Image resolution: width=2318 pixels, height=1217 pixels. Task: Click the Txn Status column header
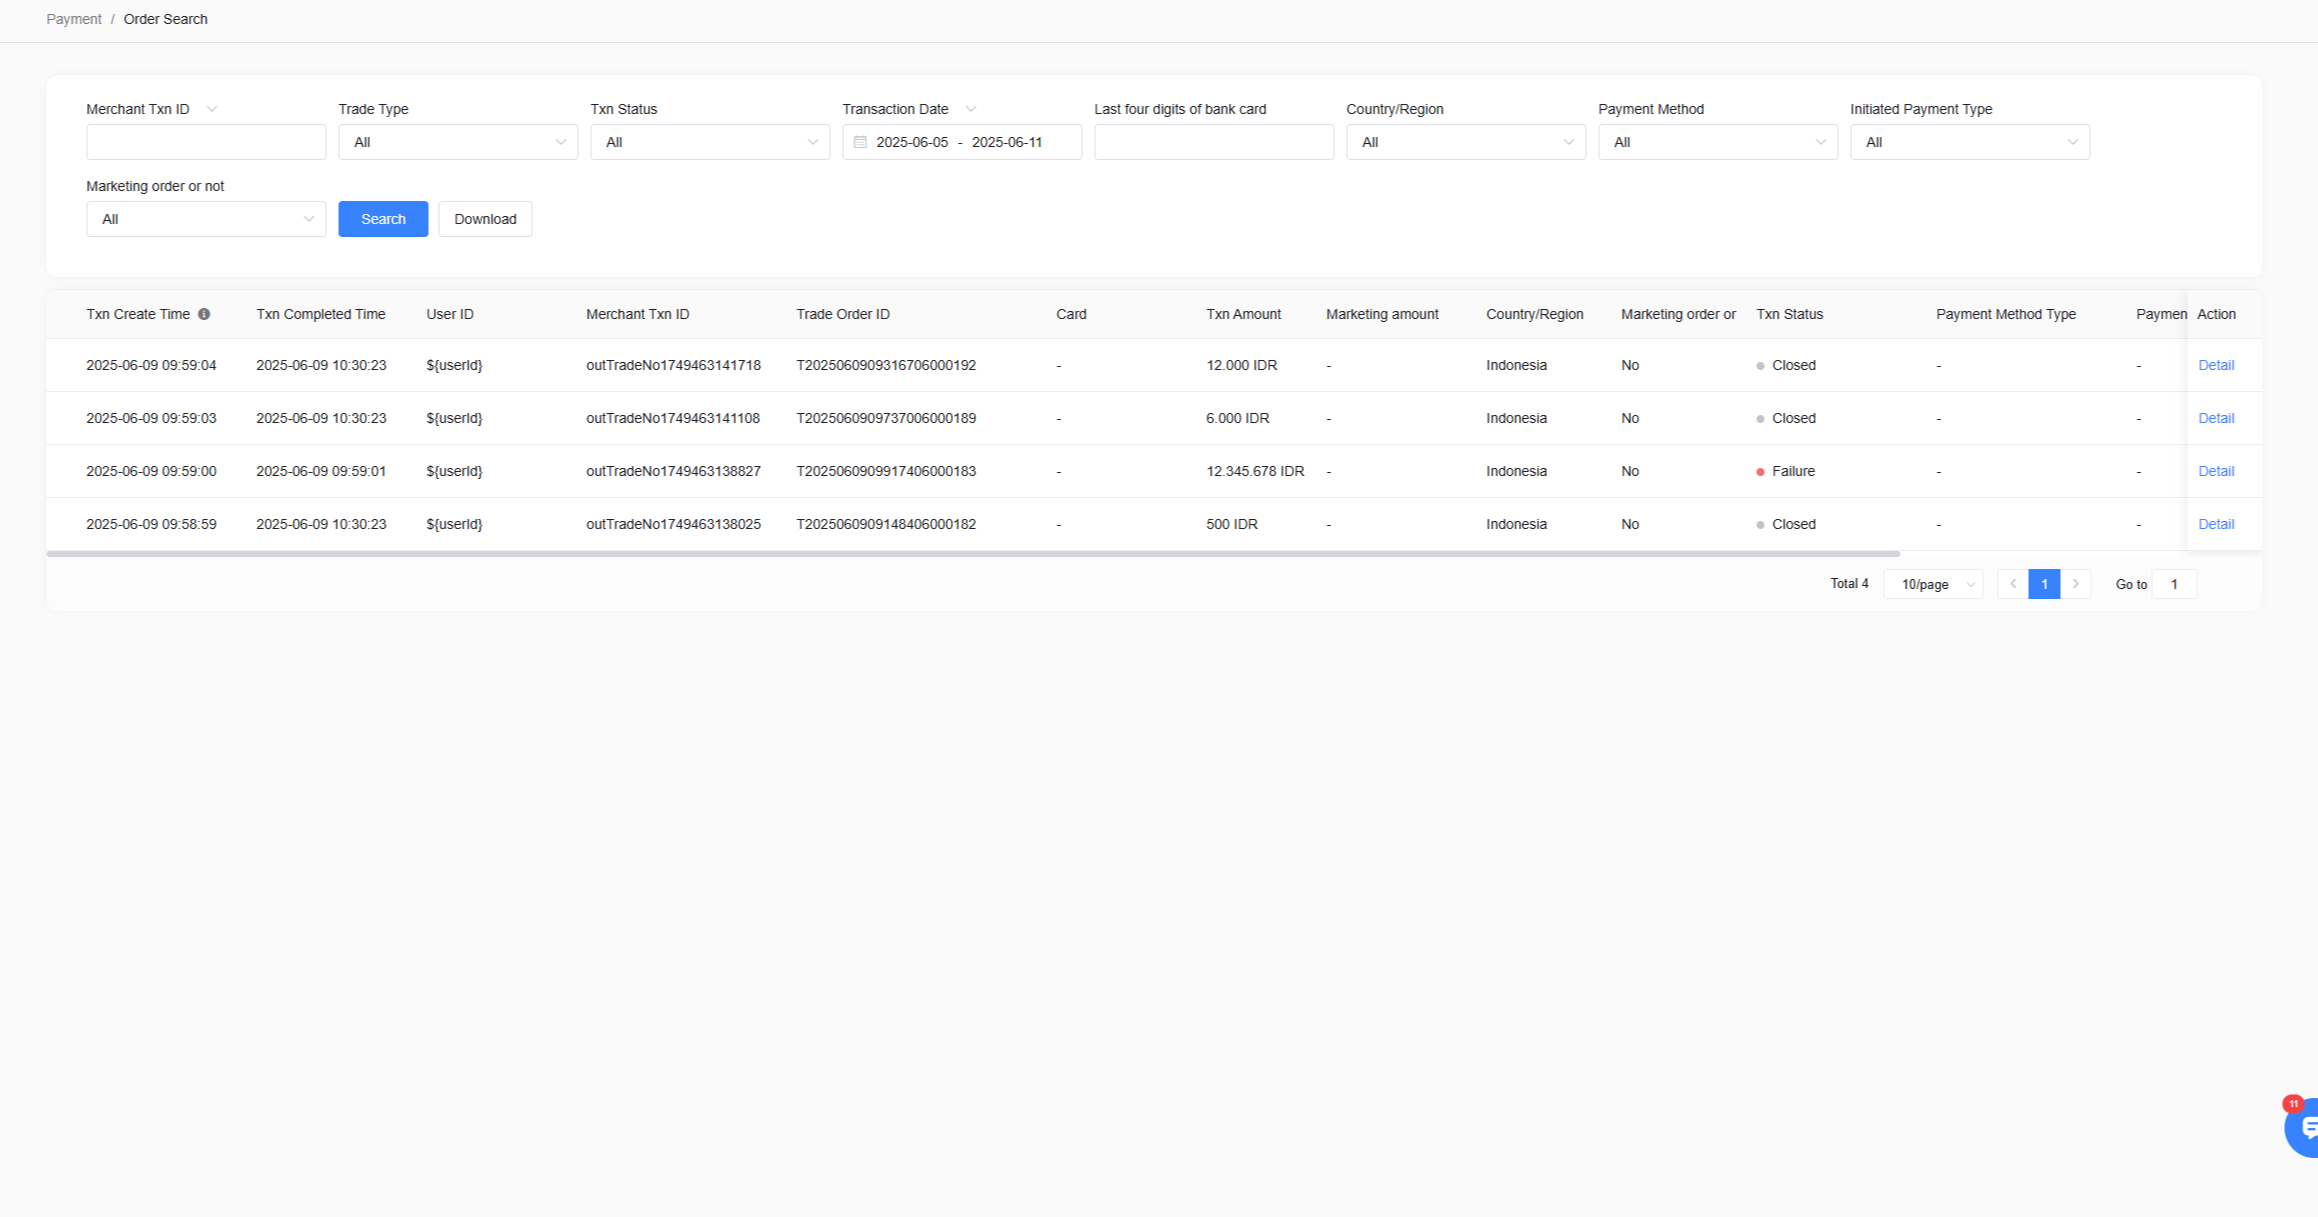1790,314
